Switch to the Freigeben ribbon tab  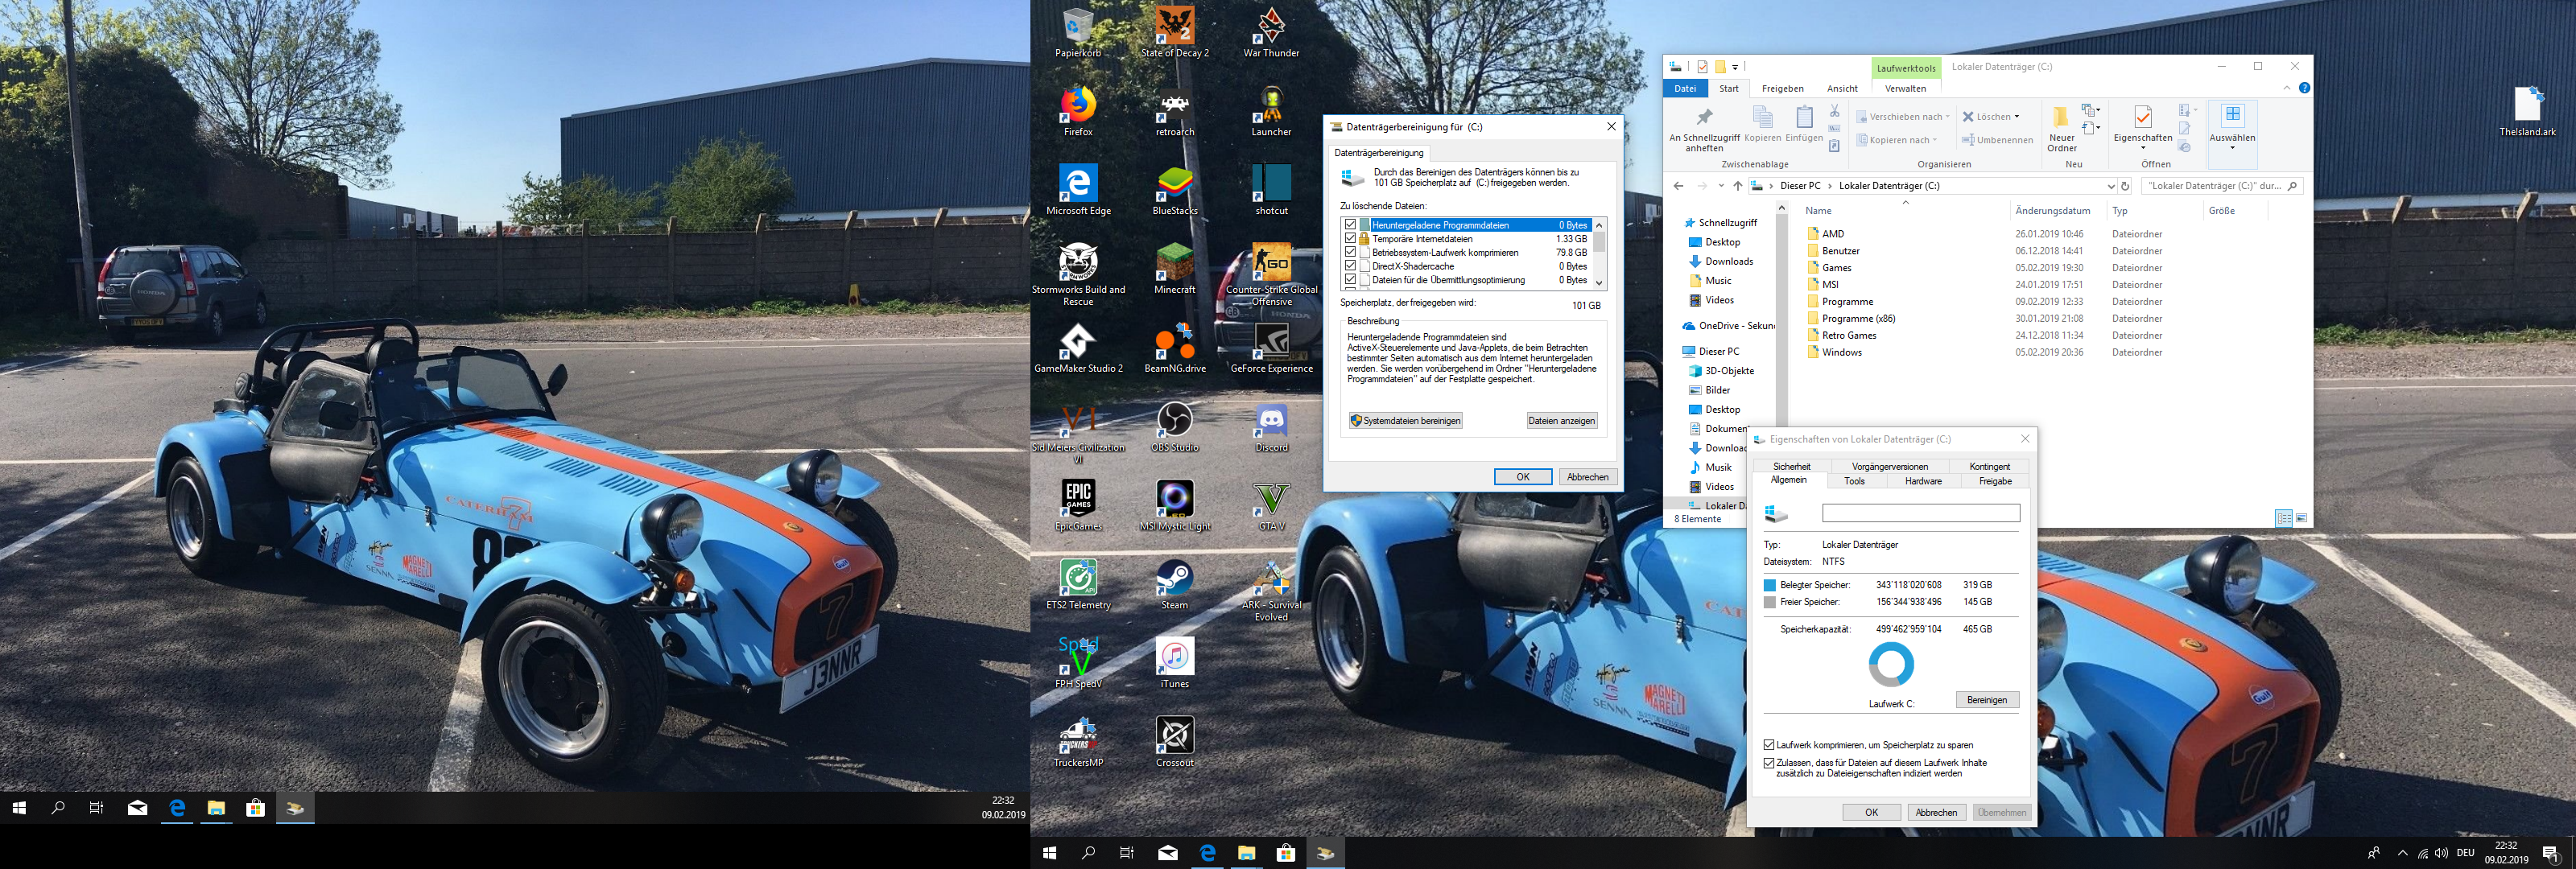(x=1782, y=89)
